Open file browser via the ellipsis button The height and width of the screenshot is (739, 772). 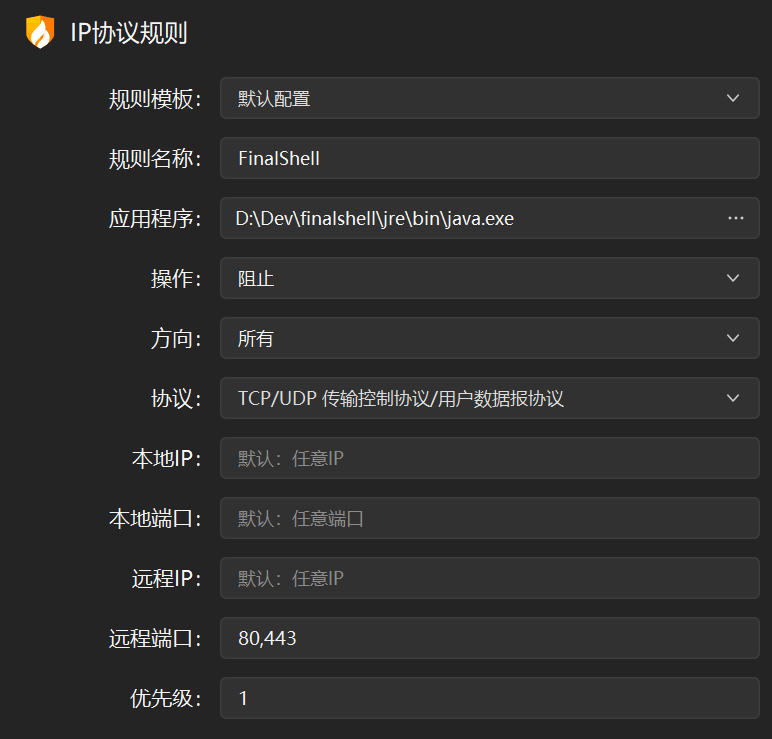pos(735,218)
